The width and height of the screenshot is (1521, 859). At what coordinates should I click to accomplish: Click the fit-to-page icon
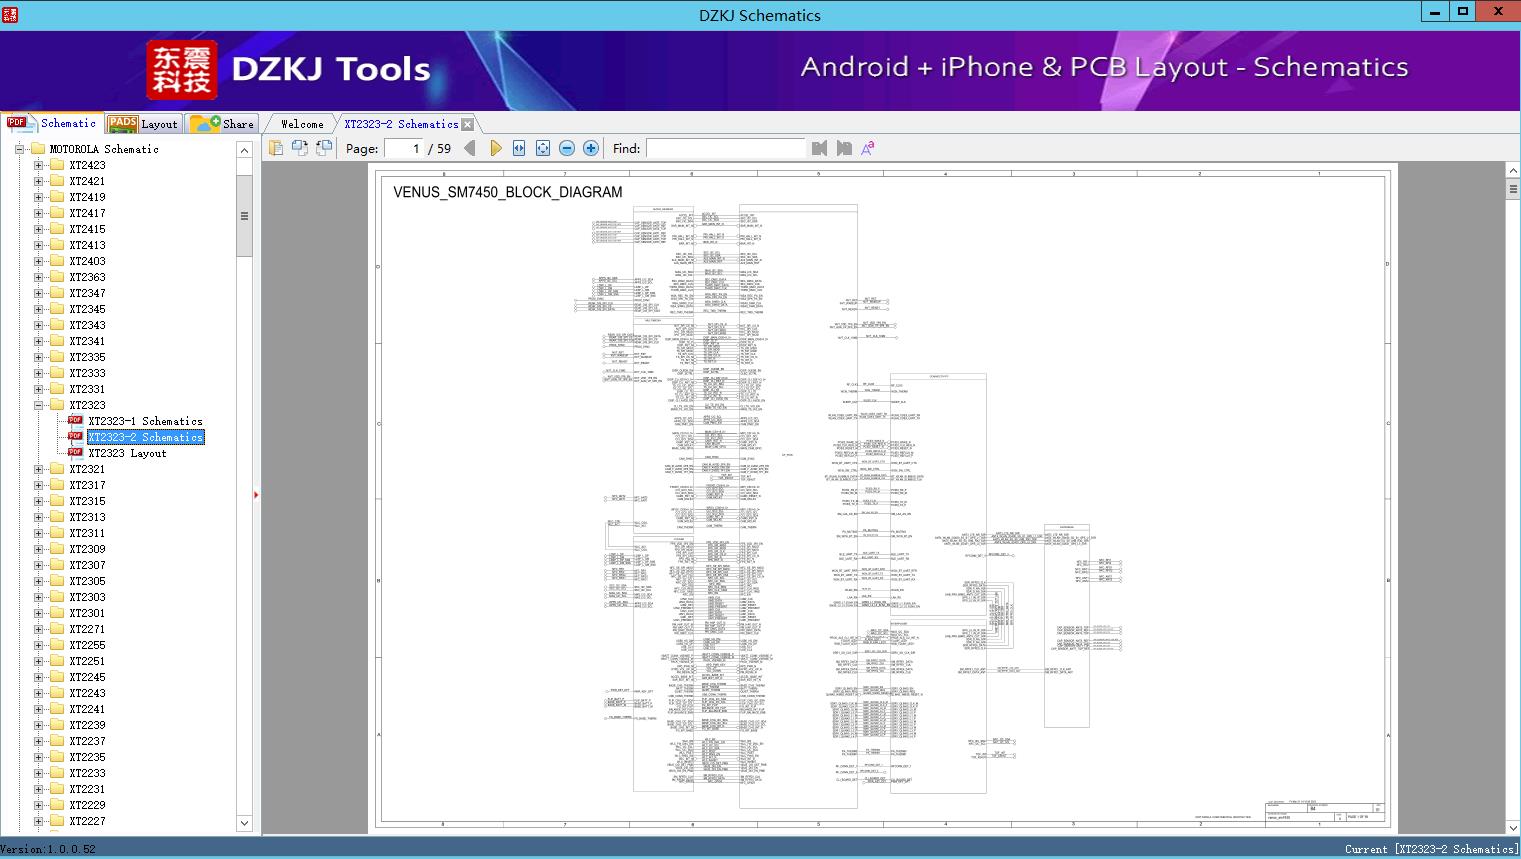click(543, 148)
